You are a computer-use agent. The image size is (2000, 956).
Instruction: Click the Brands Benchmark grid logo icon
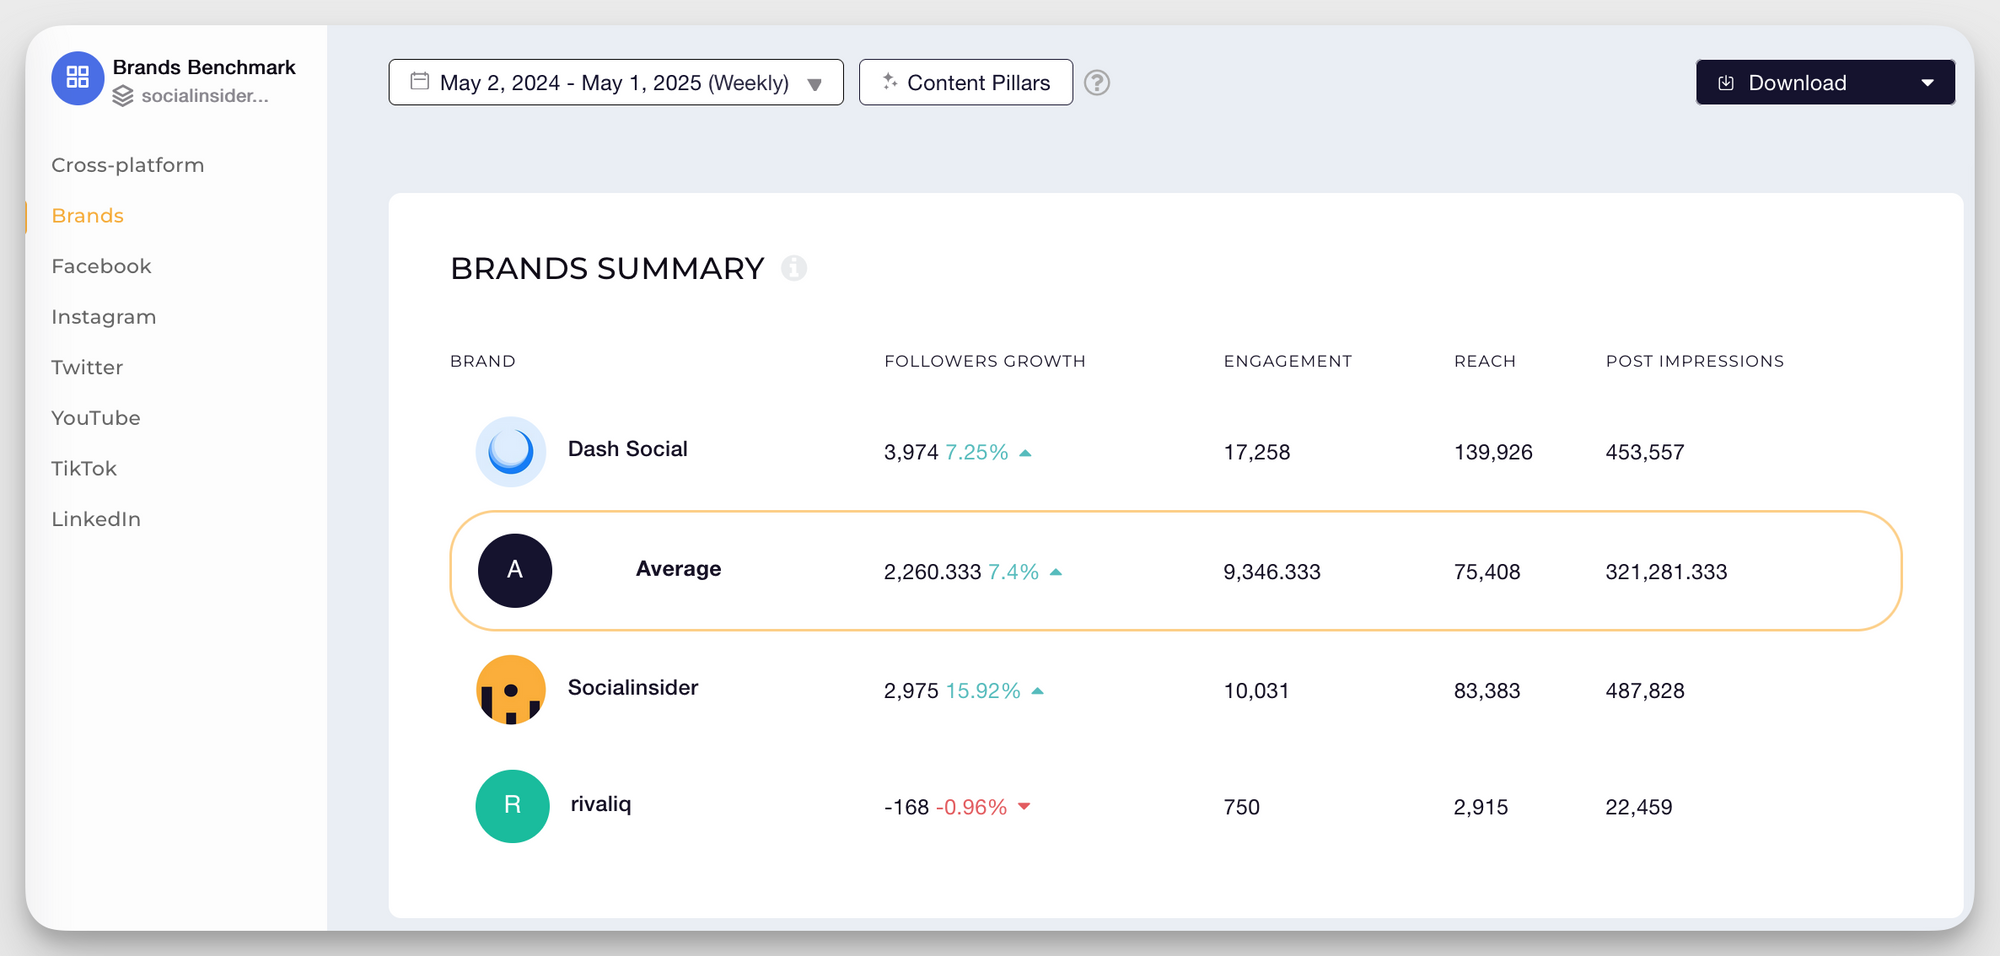tap(78, 78)
